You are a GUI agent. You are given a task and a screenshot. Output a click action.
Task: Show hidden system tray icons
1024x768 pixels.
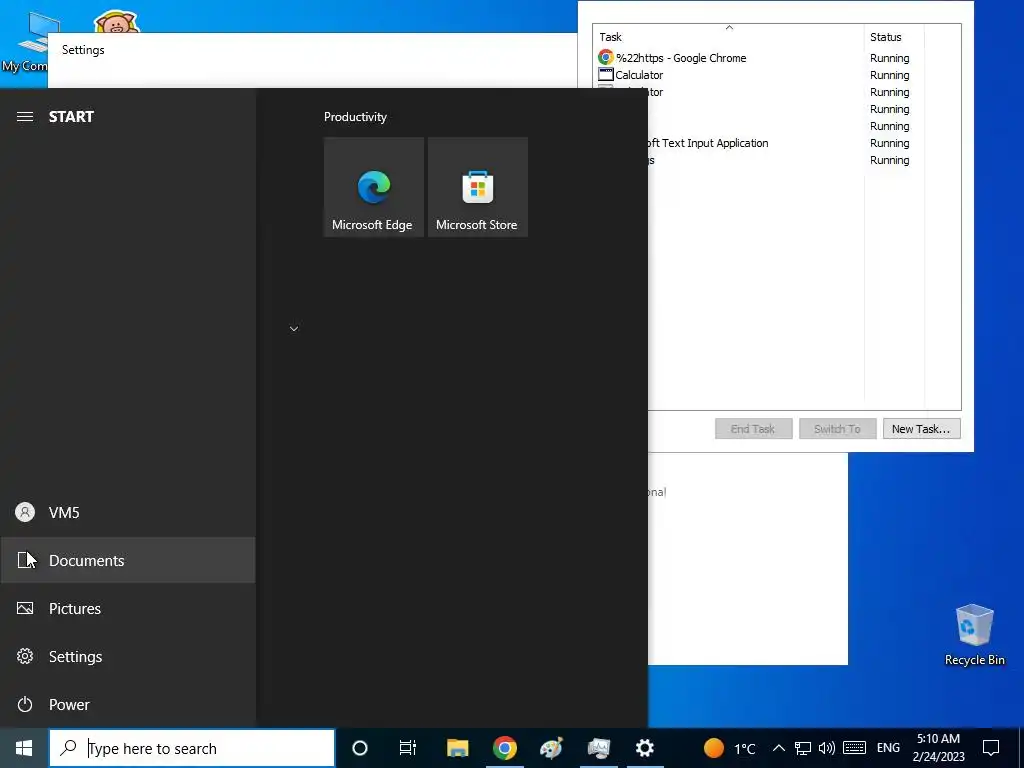point(778,748)
